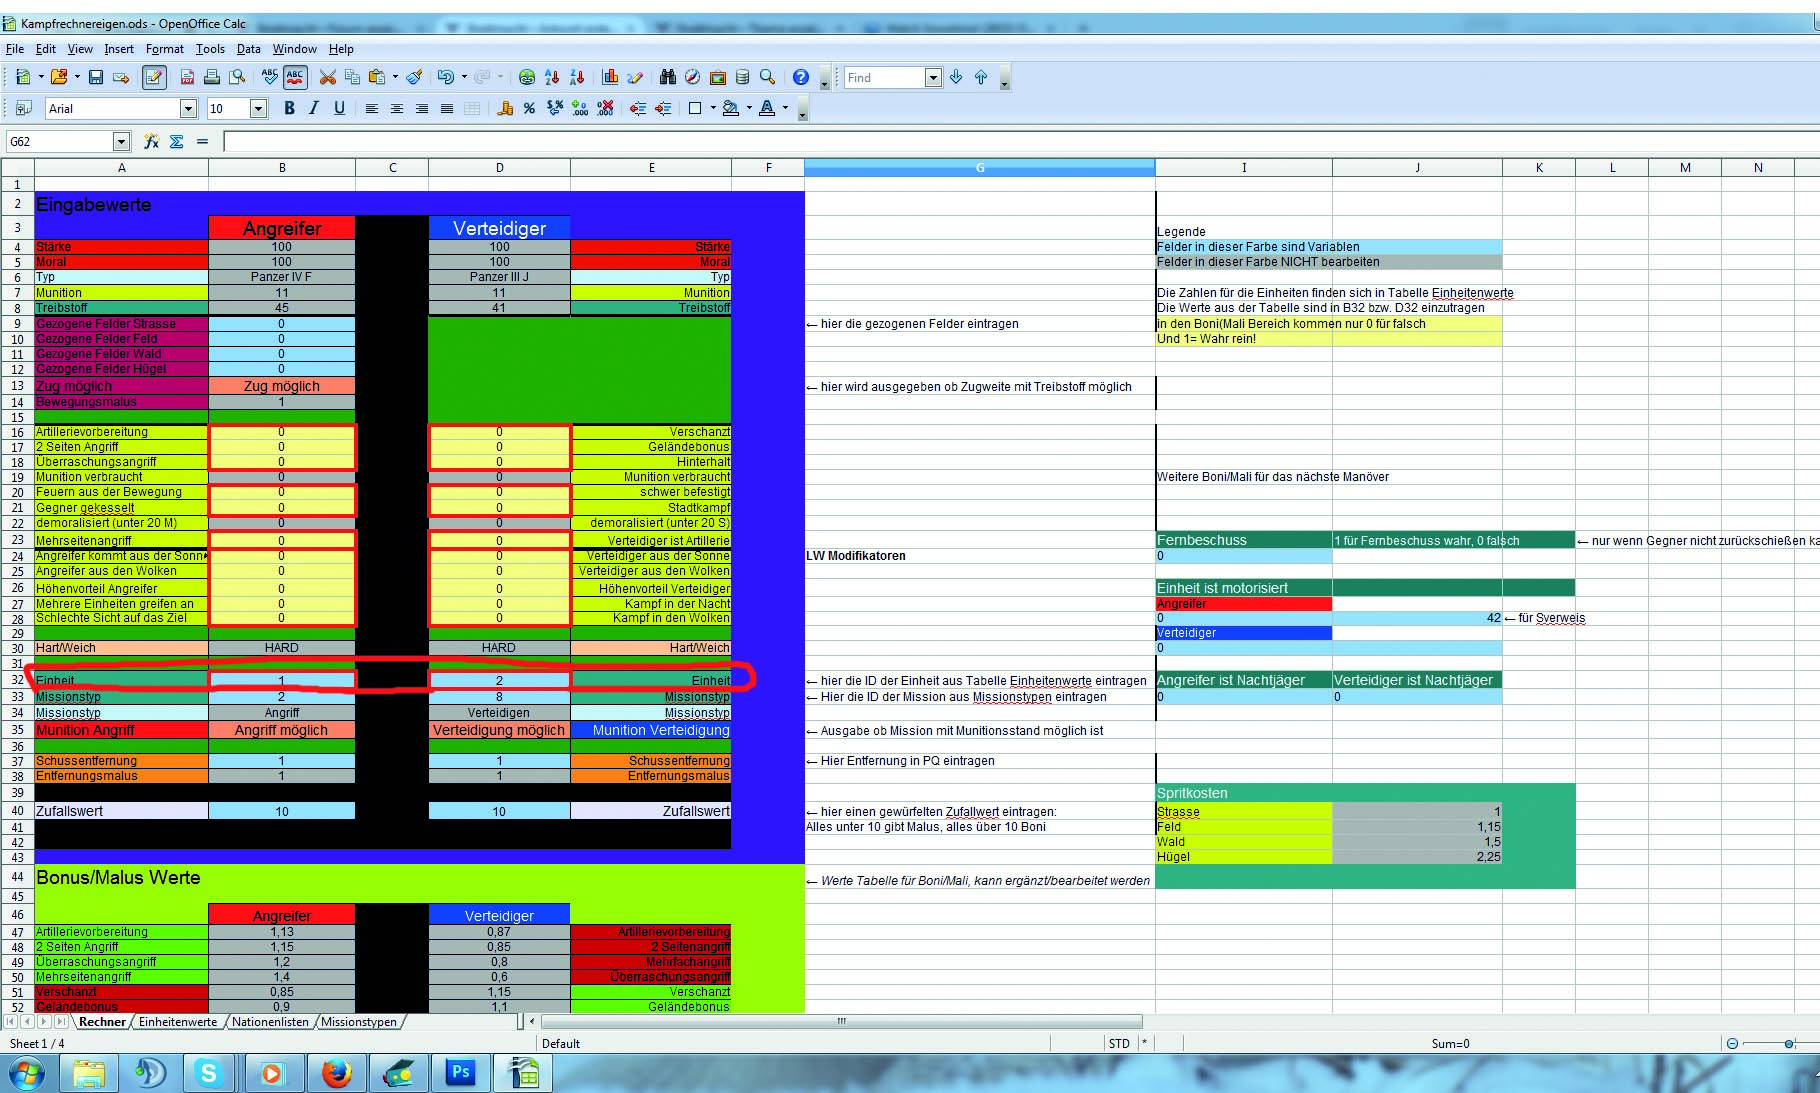The width and height of the screenshot is (1820, 1093).
Task: Toggle Edit File mode button
Action: 154,77
